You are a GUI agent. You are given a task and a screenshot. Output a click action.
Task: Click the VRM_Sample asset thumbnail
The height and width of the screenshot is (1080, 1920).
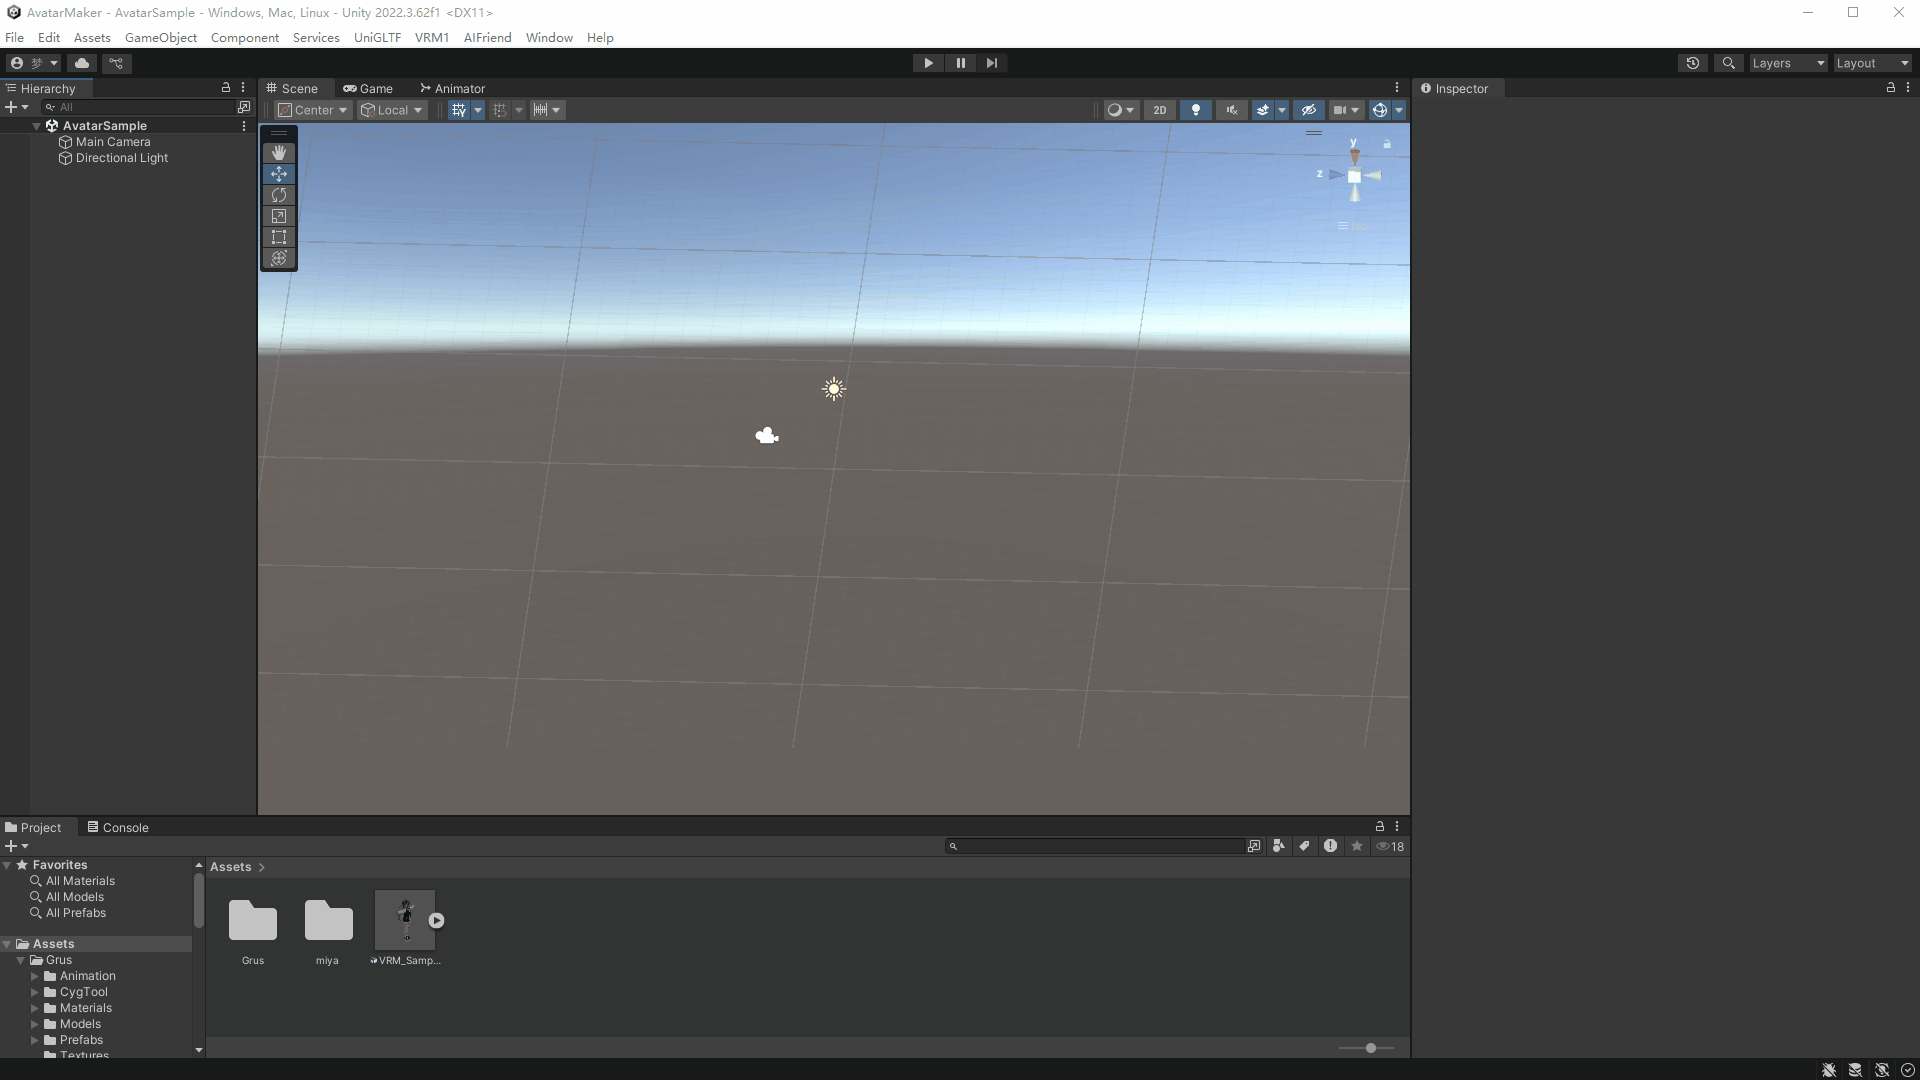pyautogui.click(x=405, y=920)
